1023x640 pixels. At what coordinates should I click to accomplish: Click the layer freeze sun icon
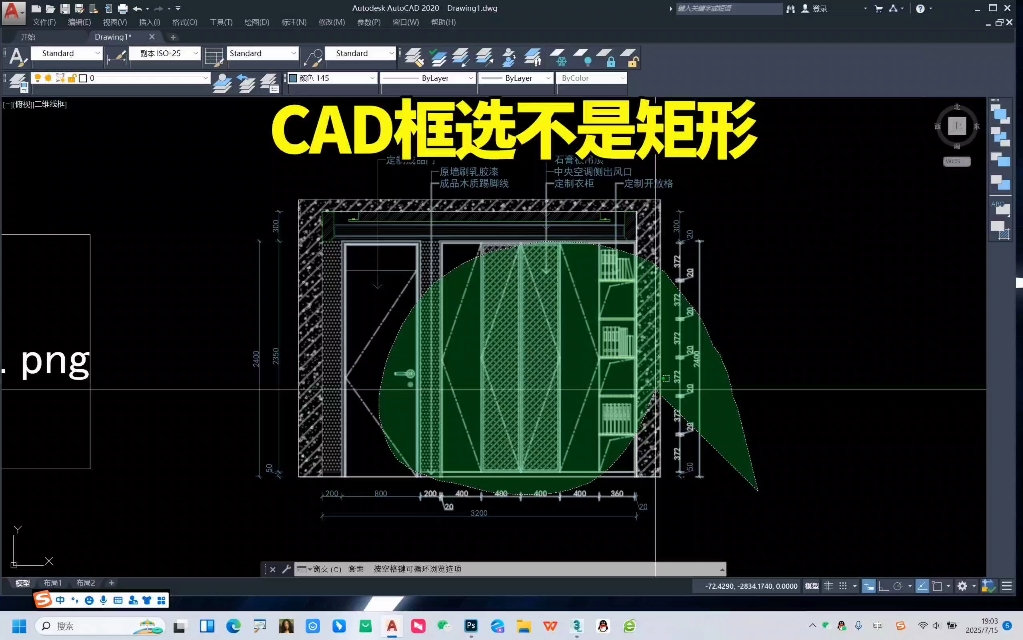48,78
